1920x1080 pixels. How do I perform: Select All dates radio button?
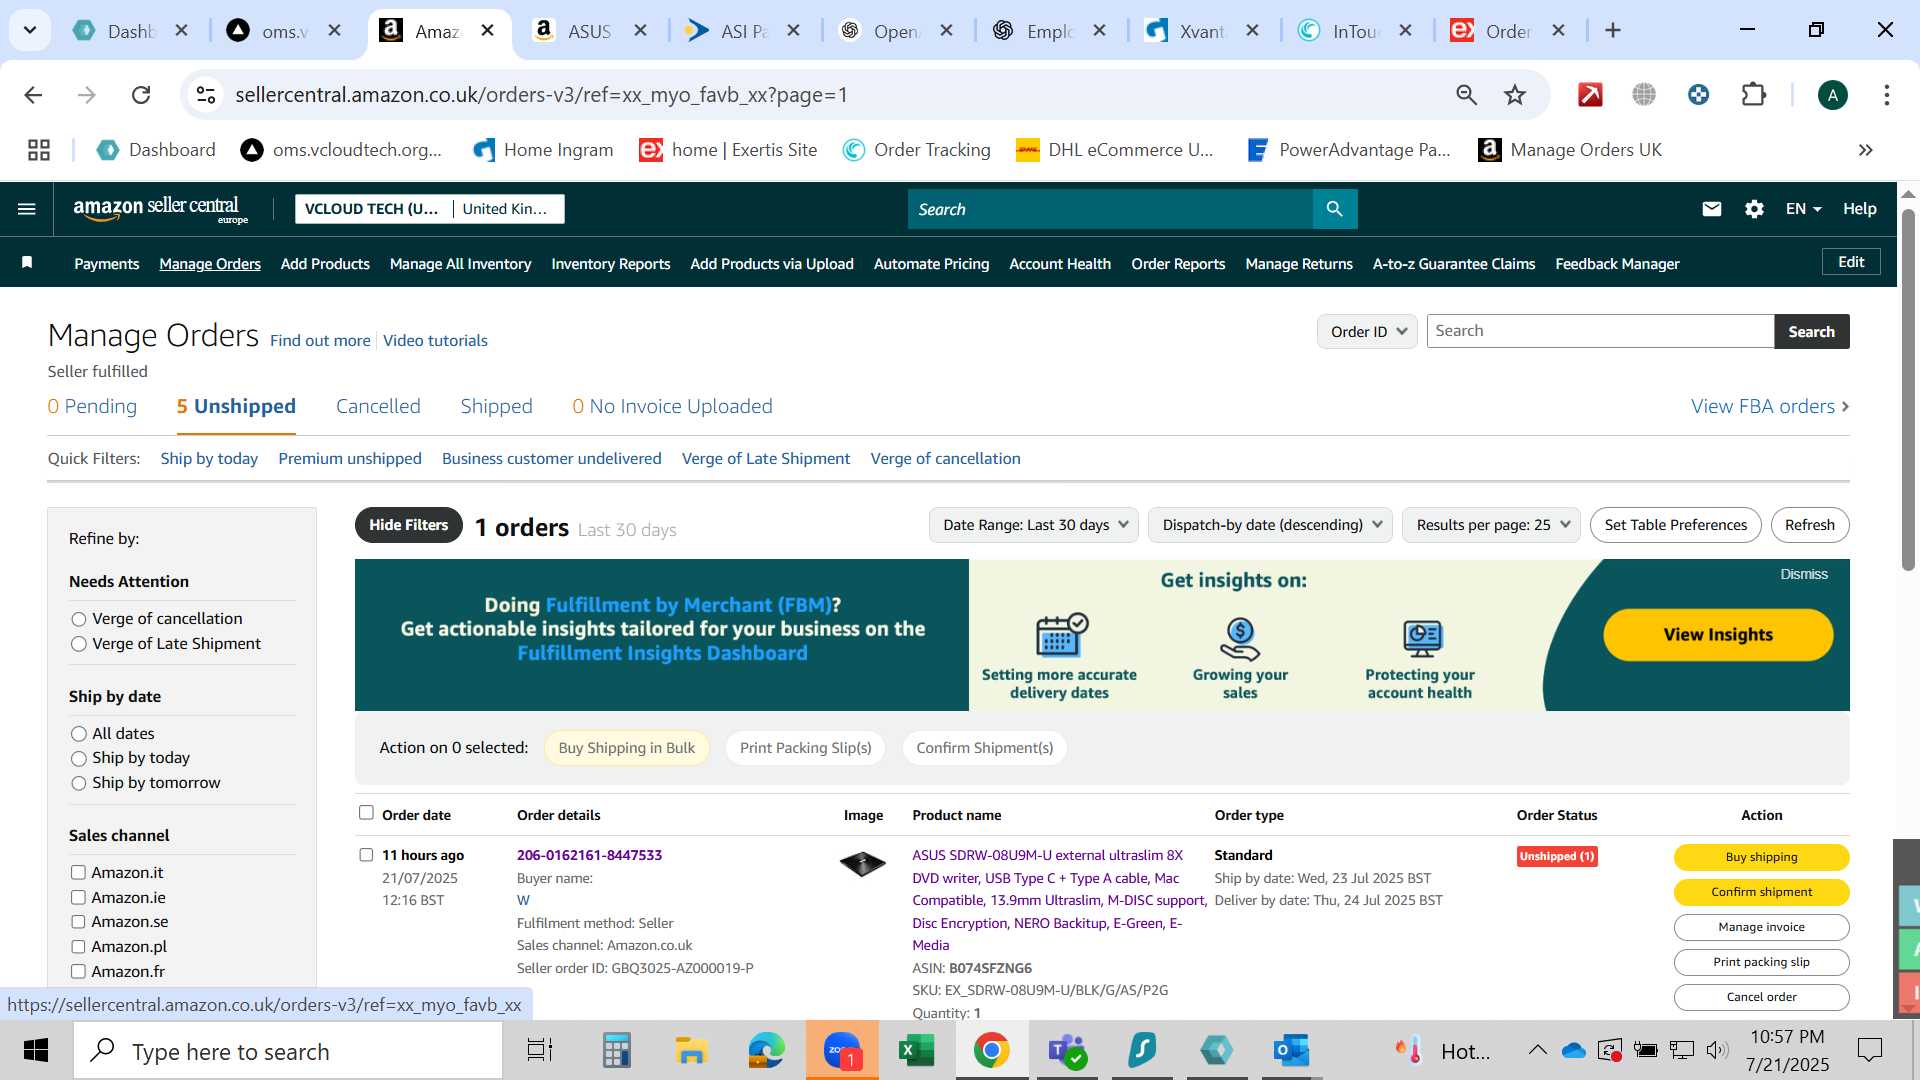pos(79,734)
